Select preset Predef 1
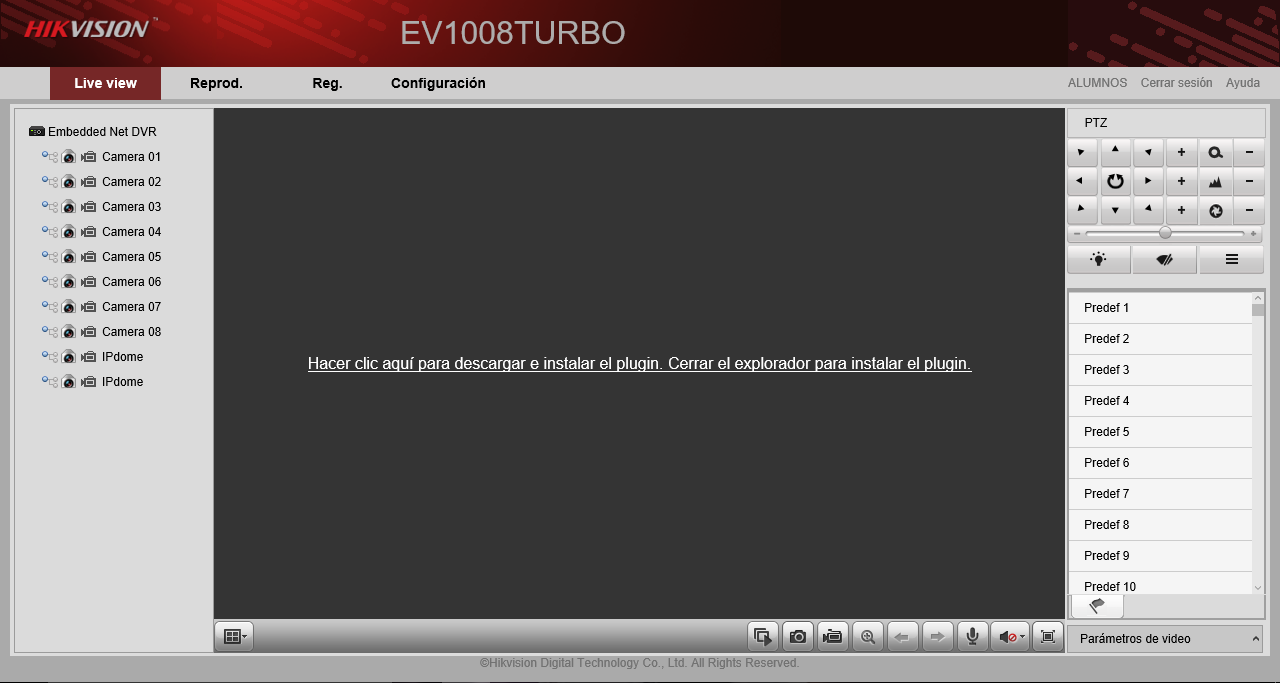1280x683 pixels. tap(1160, 308)
